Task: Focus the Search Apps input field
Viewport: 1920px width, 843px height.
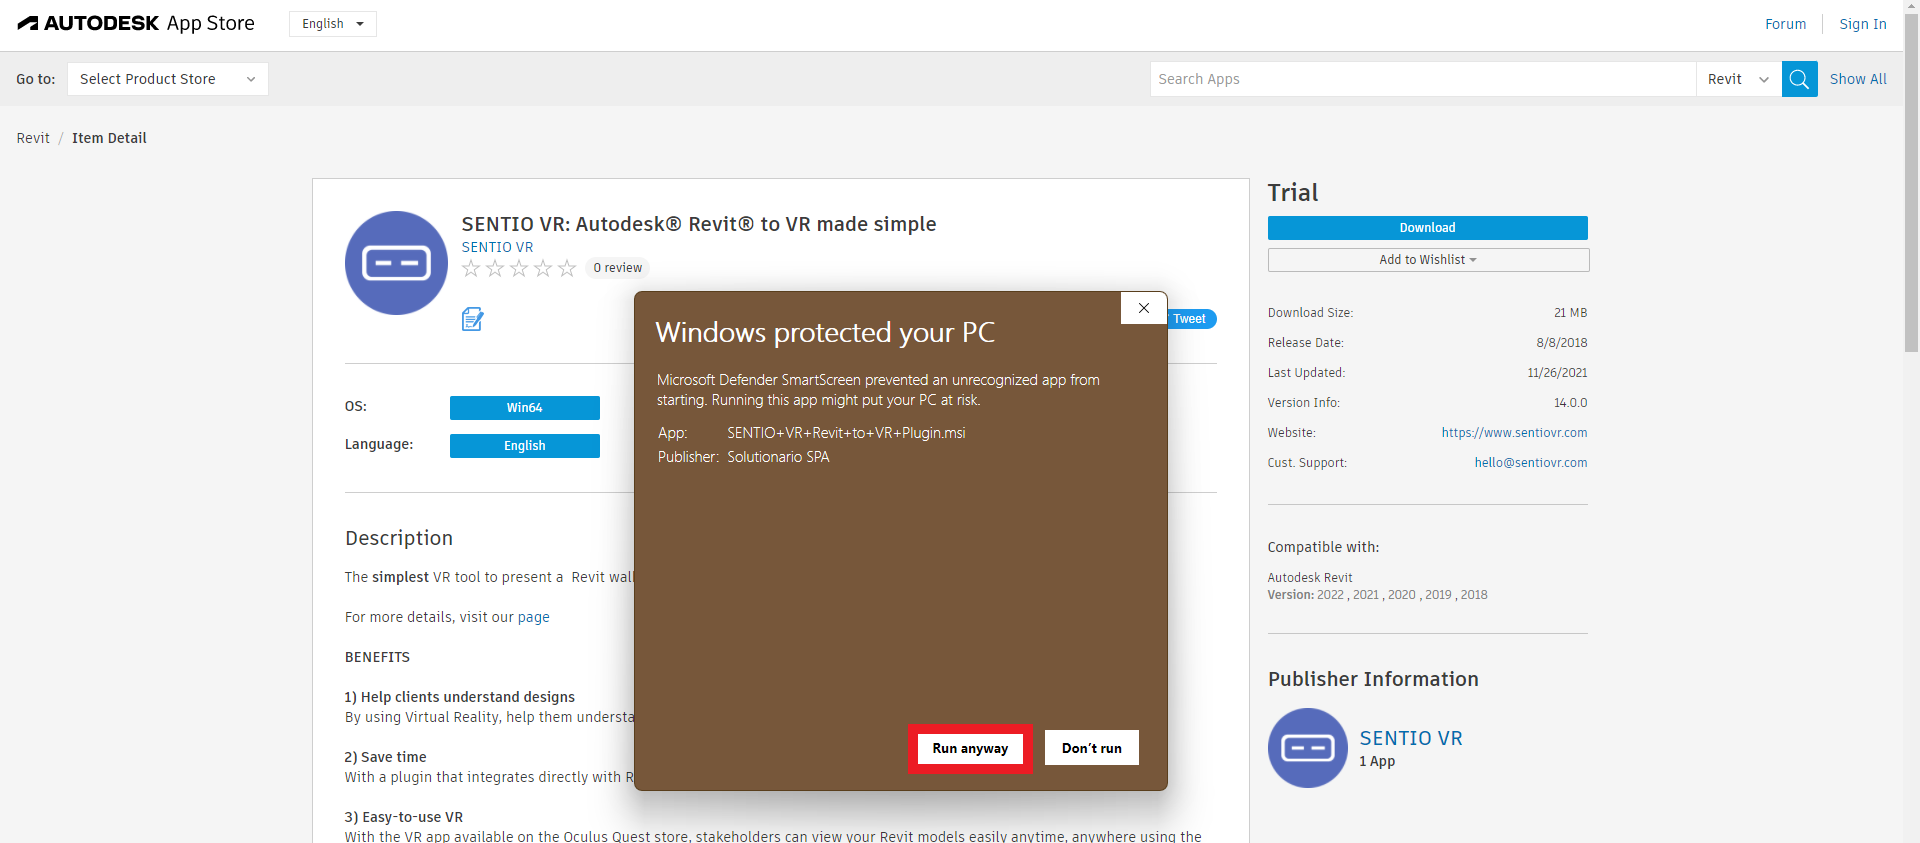Action: click(x=1423, y=79)
